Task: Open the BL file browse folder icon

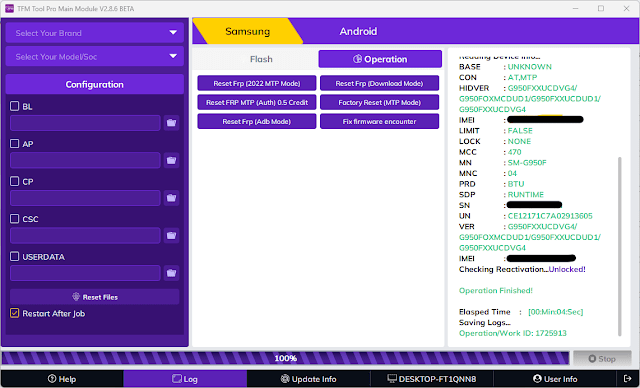Action: tap(171, 123)
